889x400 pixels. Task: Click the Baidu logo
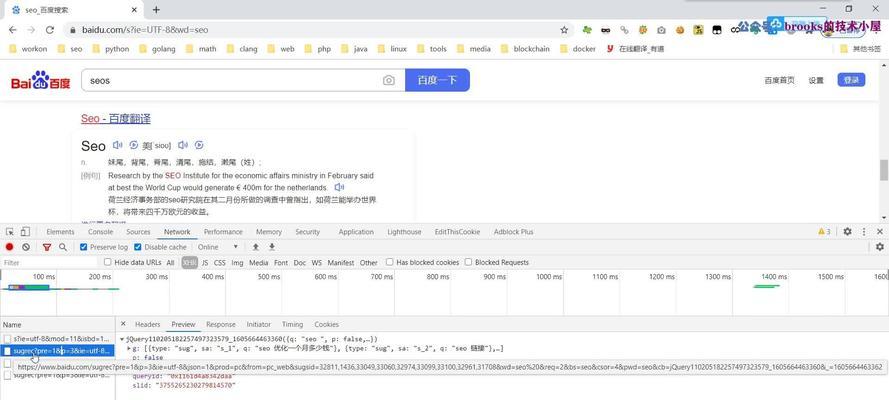40,80
